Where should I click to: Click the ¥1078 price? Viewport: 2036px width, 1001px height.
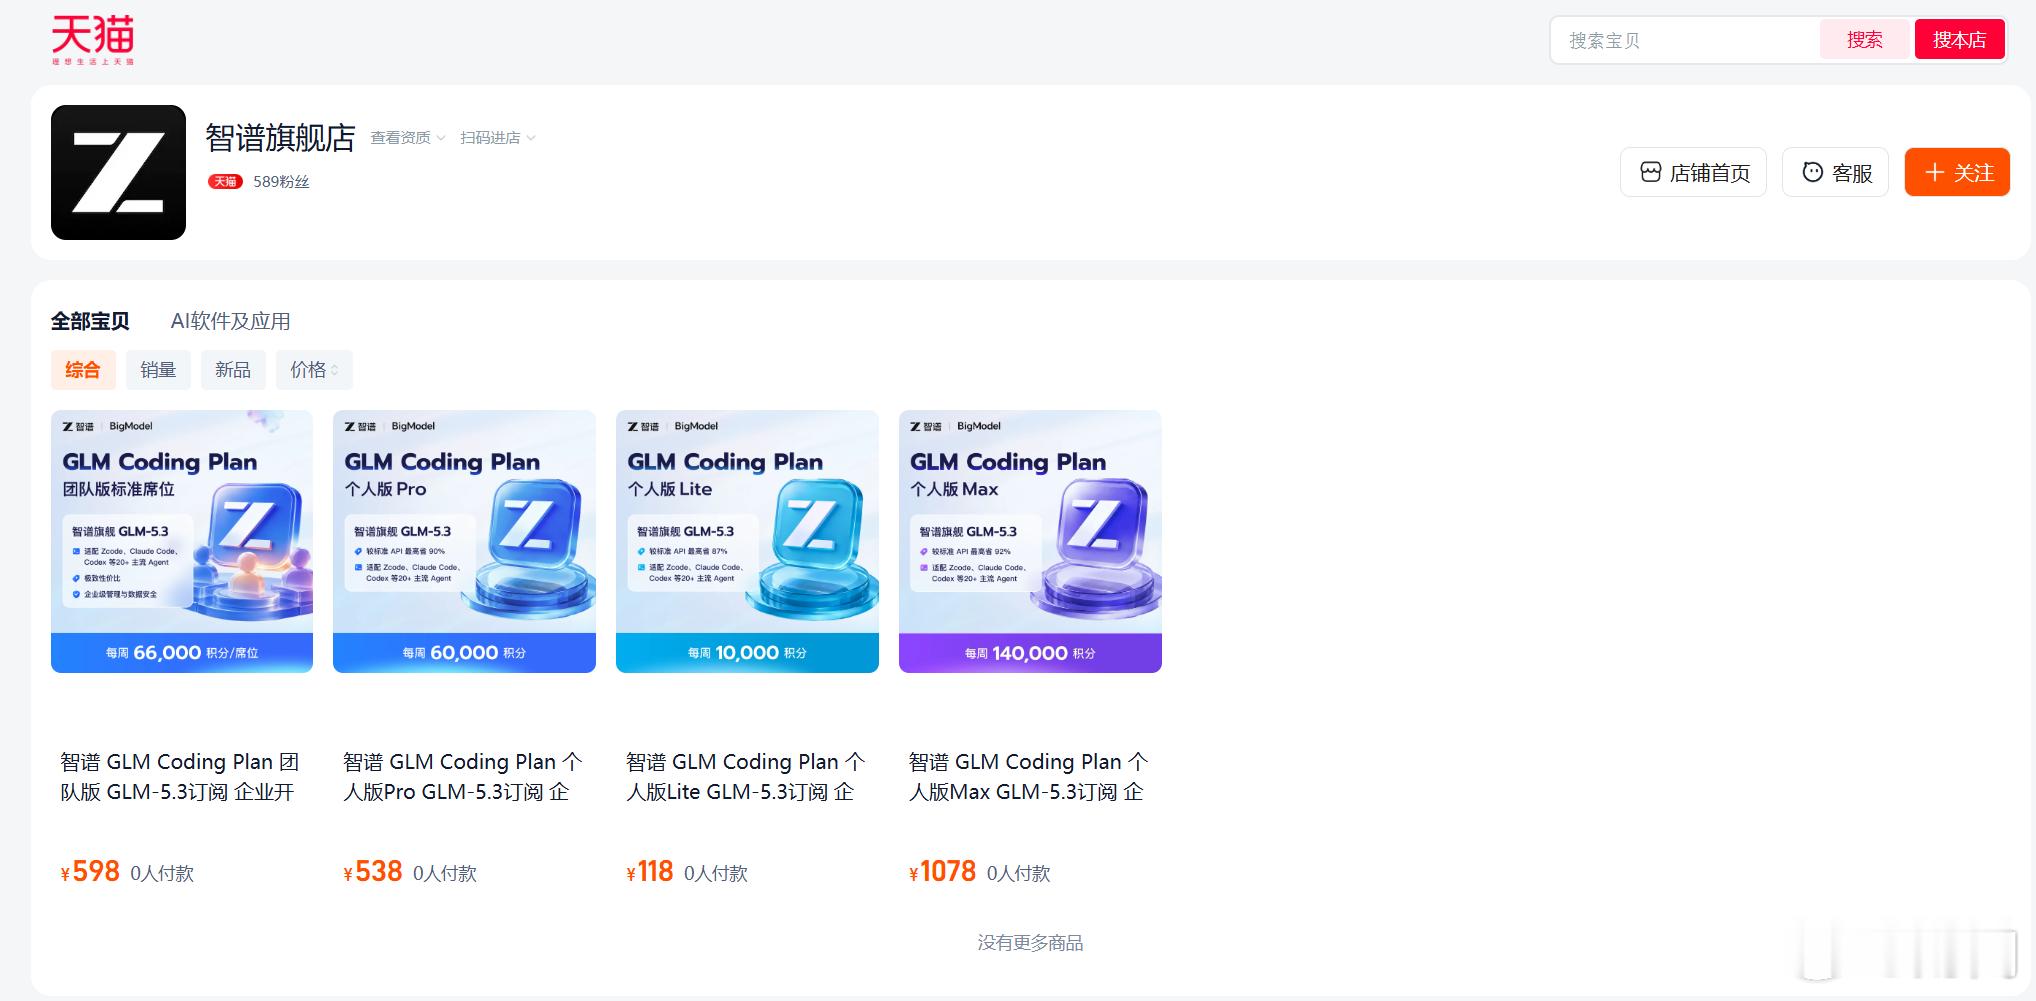(x=943, y=872)
